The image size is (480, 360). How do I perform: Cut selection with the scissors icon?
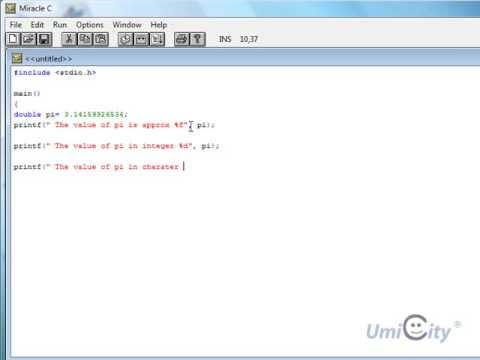point(69,39)
